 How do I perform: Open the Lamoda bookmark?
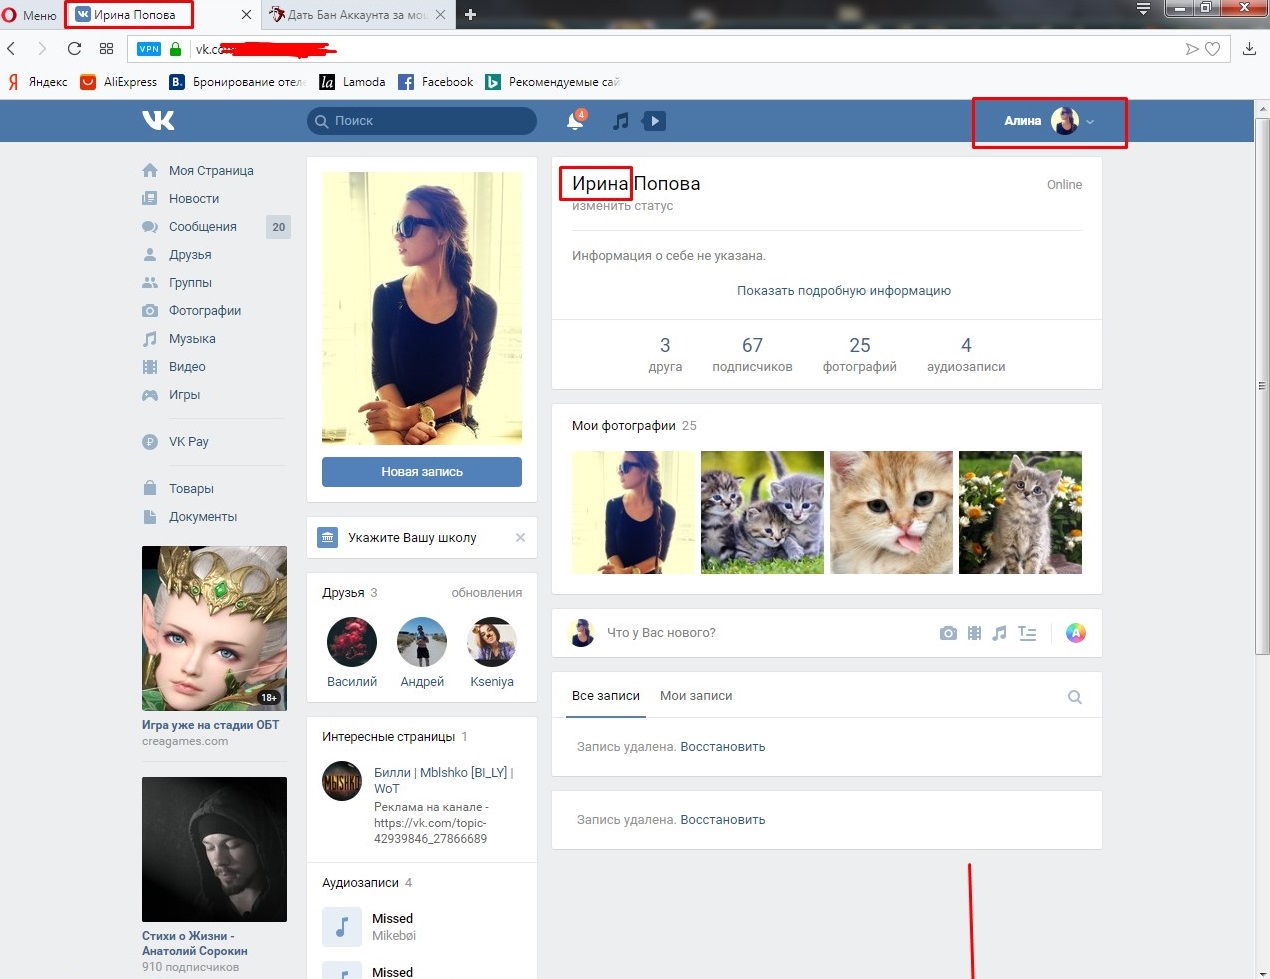click(x=352, y=82)
